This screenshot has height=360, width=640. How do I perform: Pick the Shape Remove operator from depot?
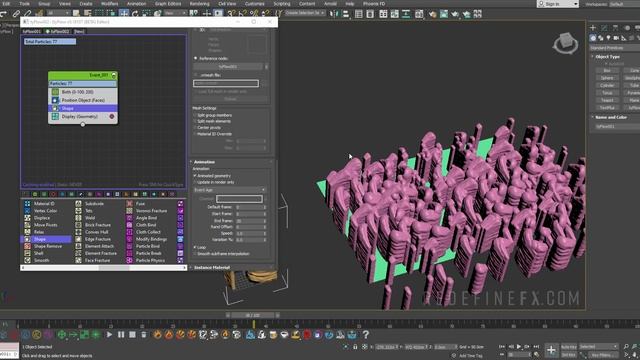click(x=47, y=246)
